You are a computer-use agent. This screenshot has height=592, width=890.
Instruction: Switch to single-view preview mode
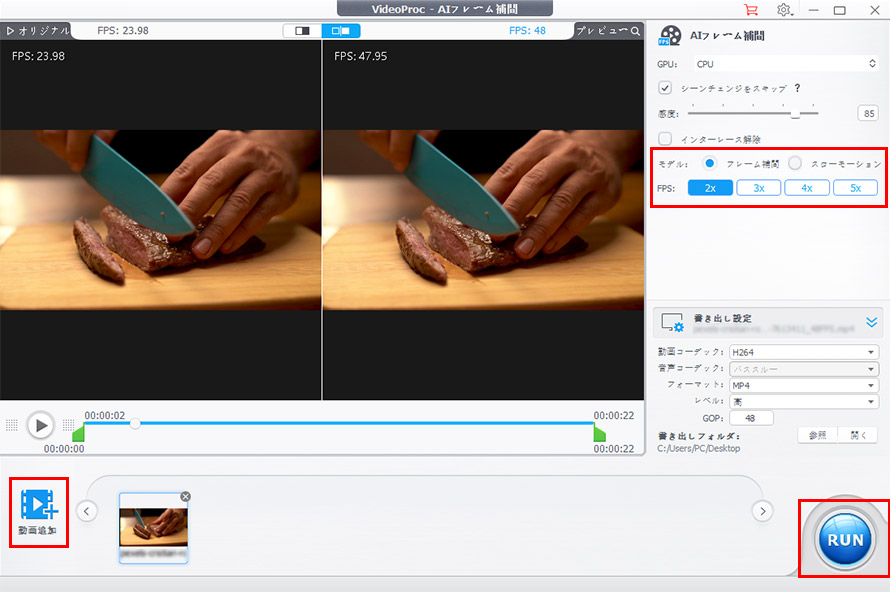pyautogui.click(x=303, y=31)
